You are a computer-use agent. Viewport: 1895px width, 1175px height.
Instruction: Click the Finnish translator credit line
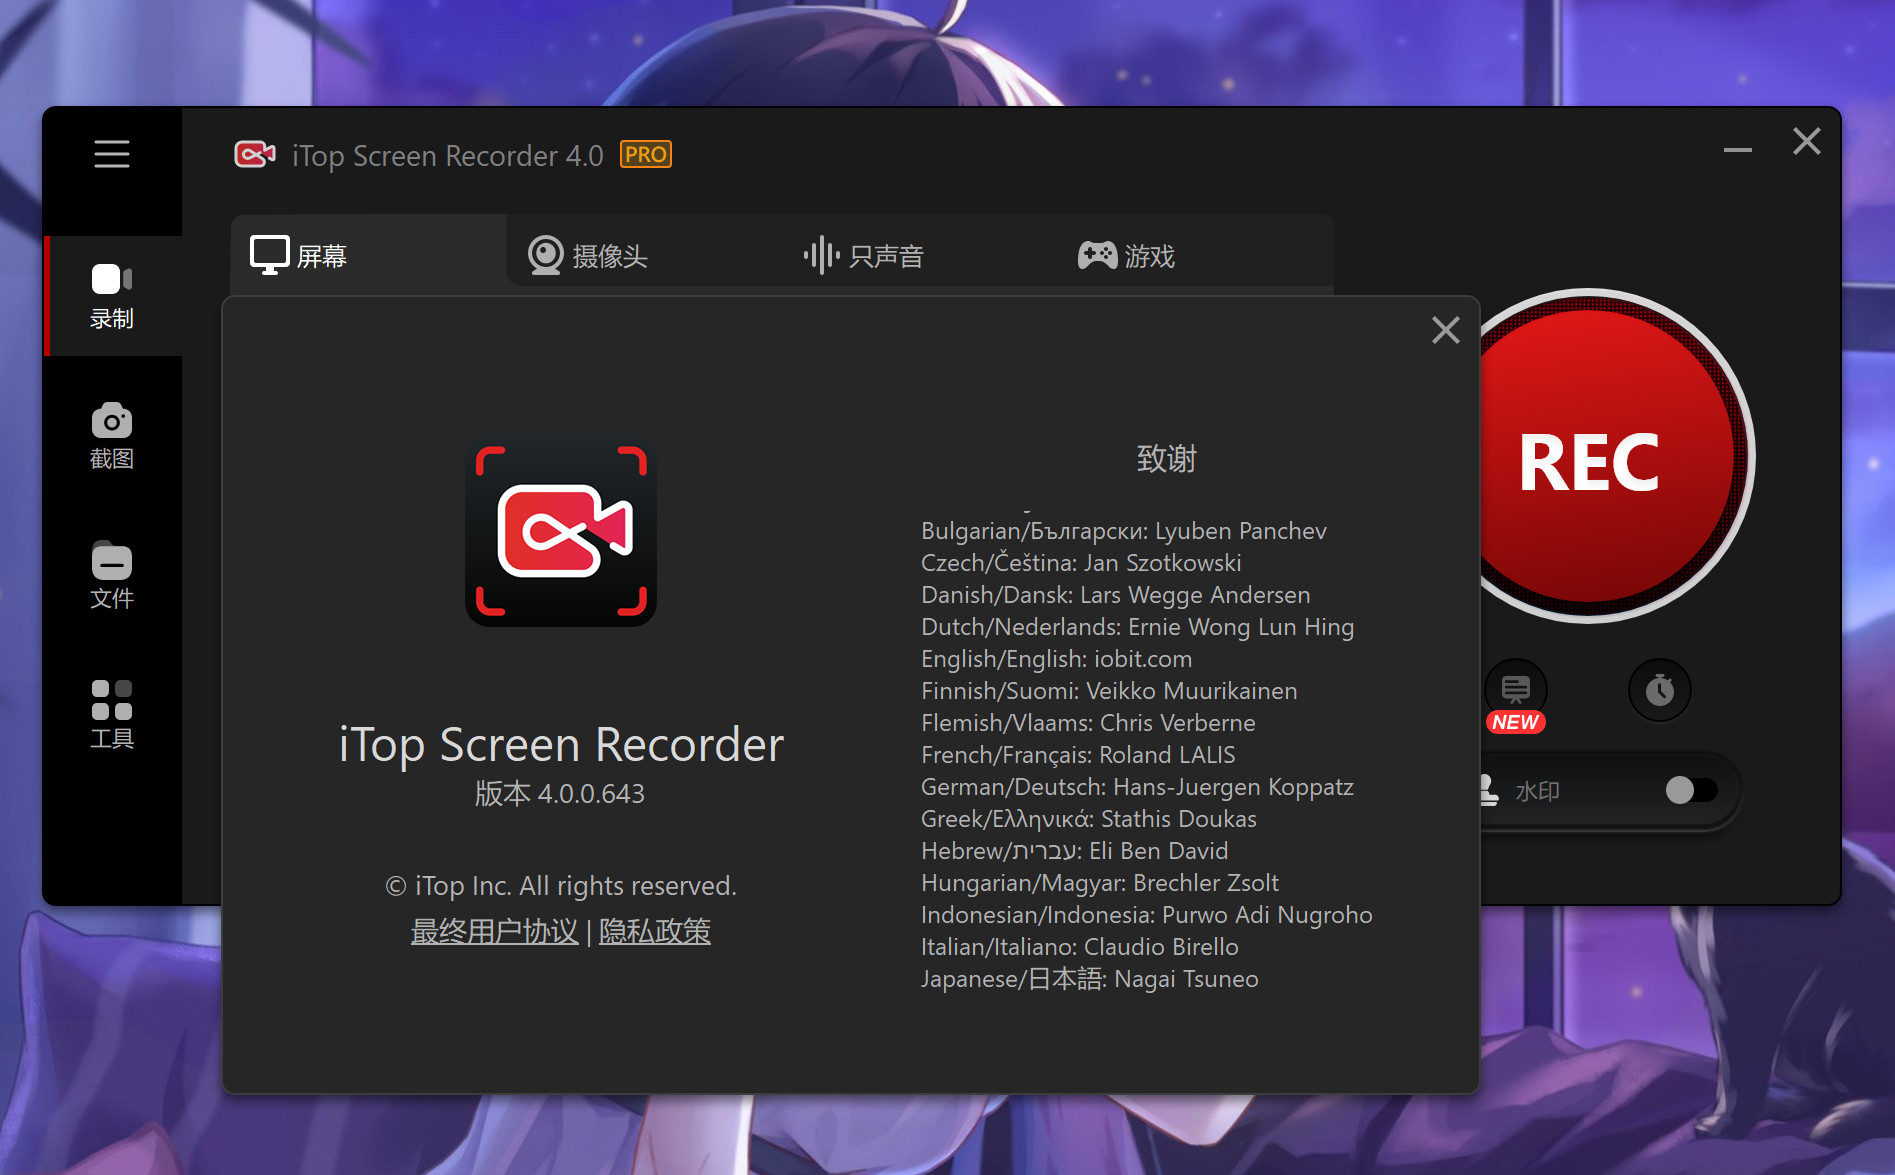pyautogui.click(x=1109, y=691)
